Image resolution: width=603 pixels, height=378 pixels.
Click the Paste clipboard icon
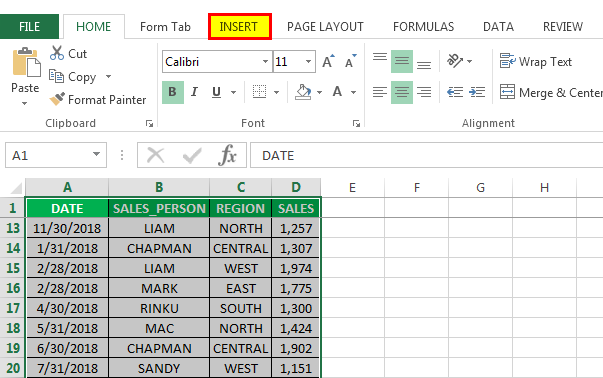coord(26,62)
